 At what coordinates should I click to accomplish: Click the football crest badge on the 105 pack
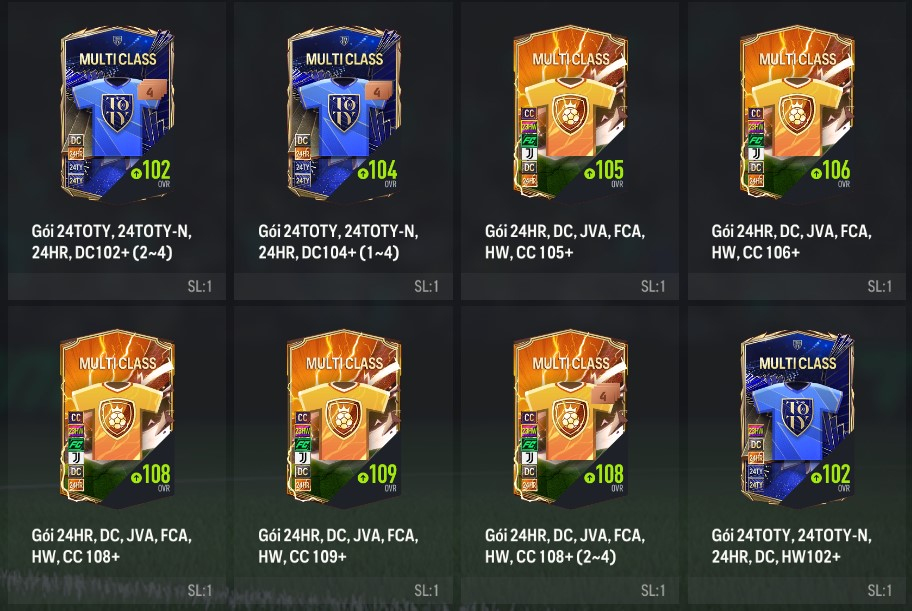point(570,115)
